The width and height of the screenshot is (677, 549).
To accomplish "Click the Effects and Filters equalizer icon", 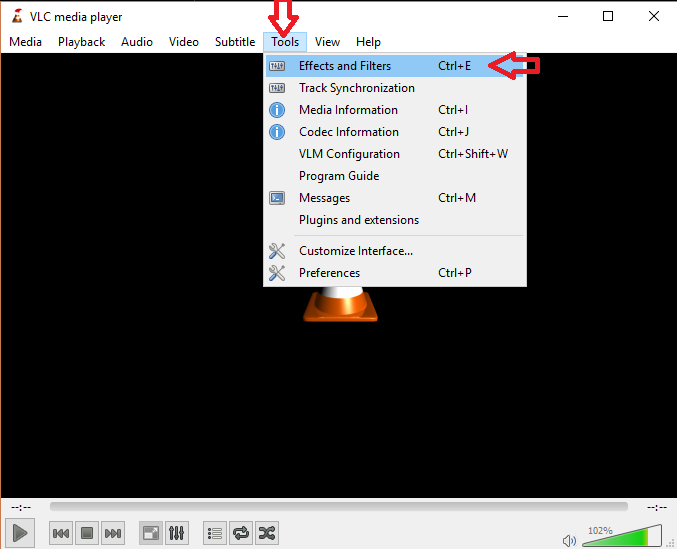I will coord(277,66).
